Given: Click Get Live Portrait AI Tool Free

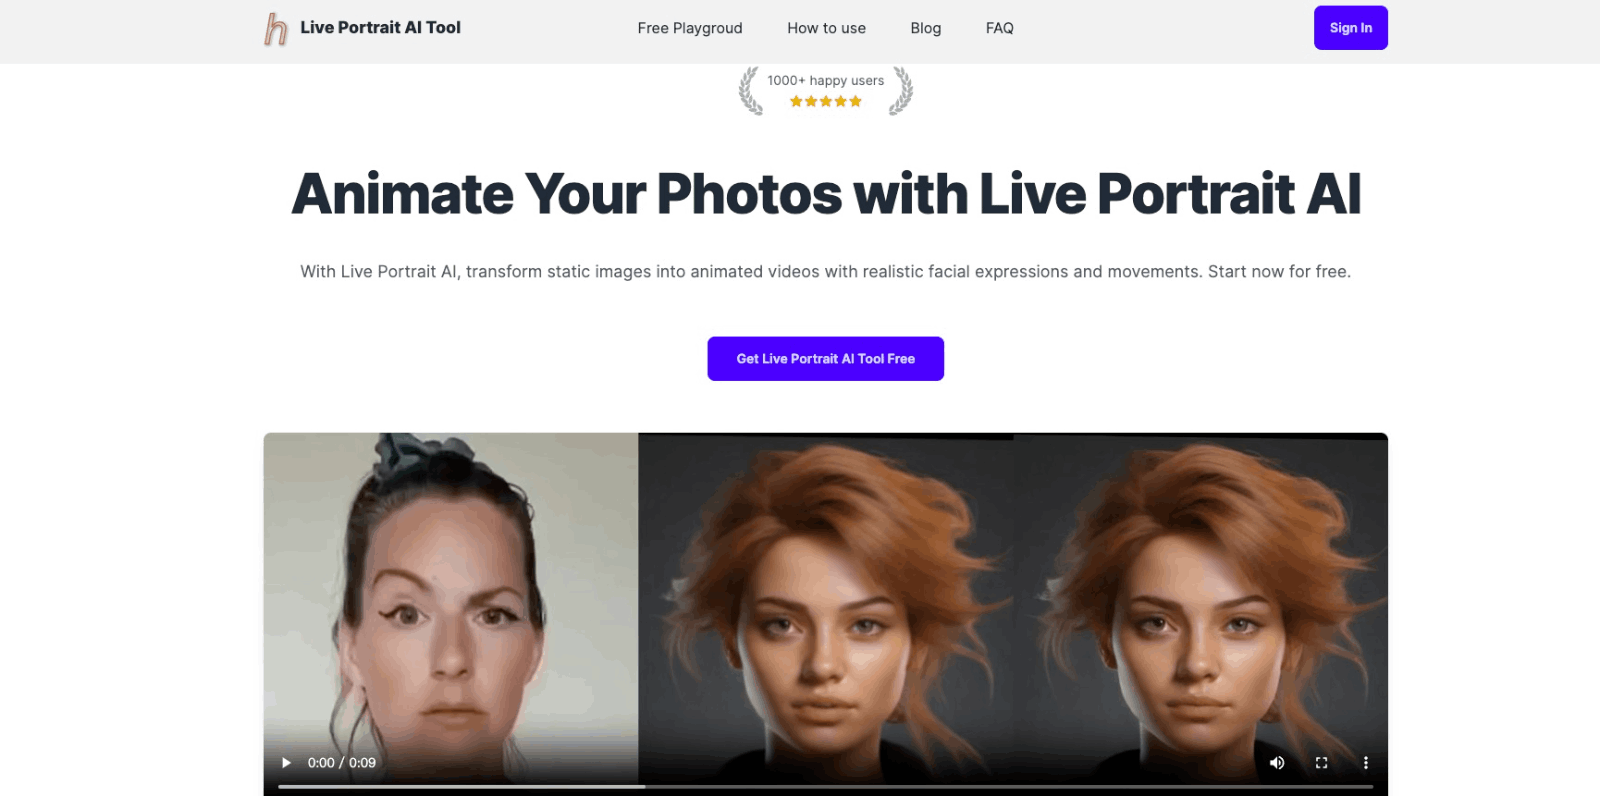Looking at the screenshot, I should [x=826, y=359].
